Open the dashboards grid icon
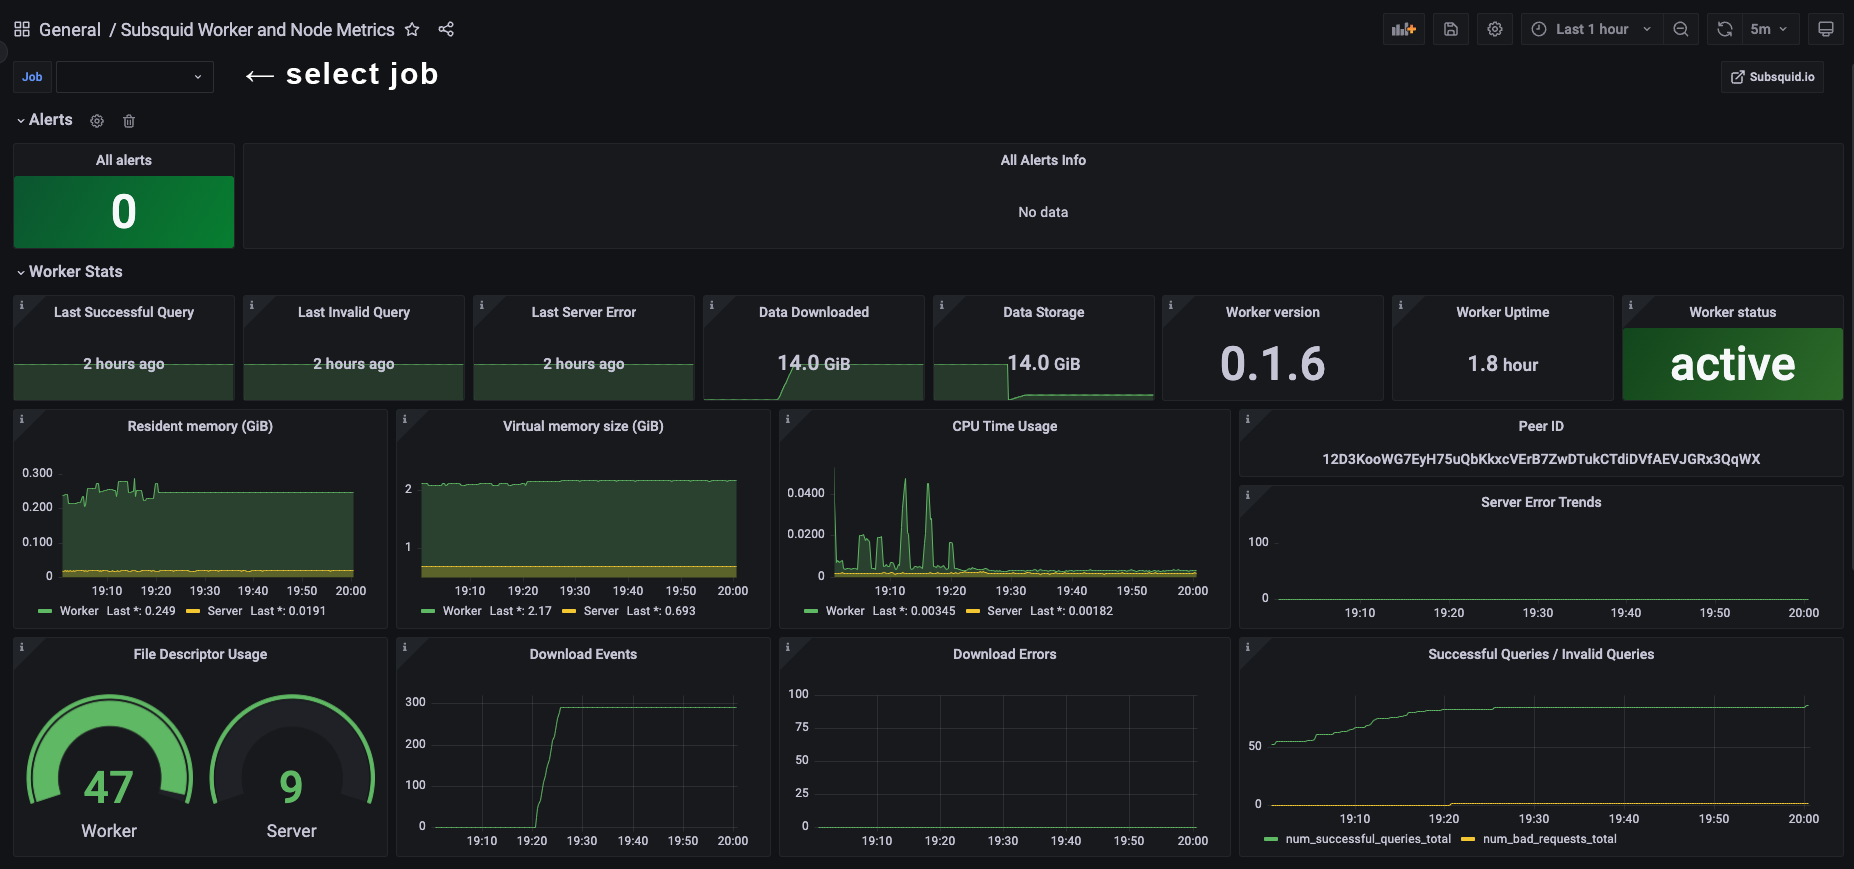Screen dimensions: 1854x869 pos(22,29)
